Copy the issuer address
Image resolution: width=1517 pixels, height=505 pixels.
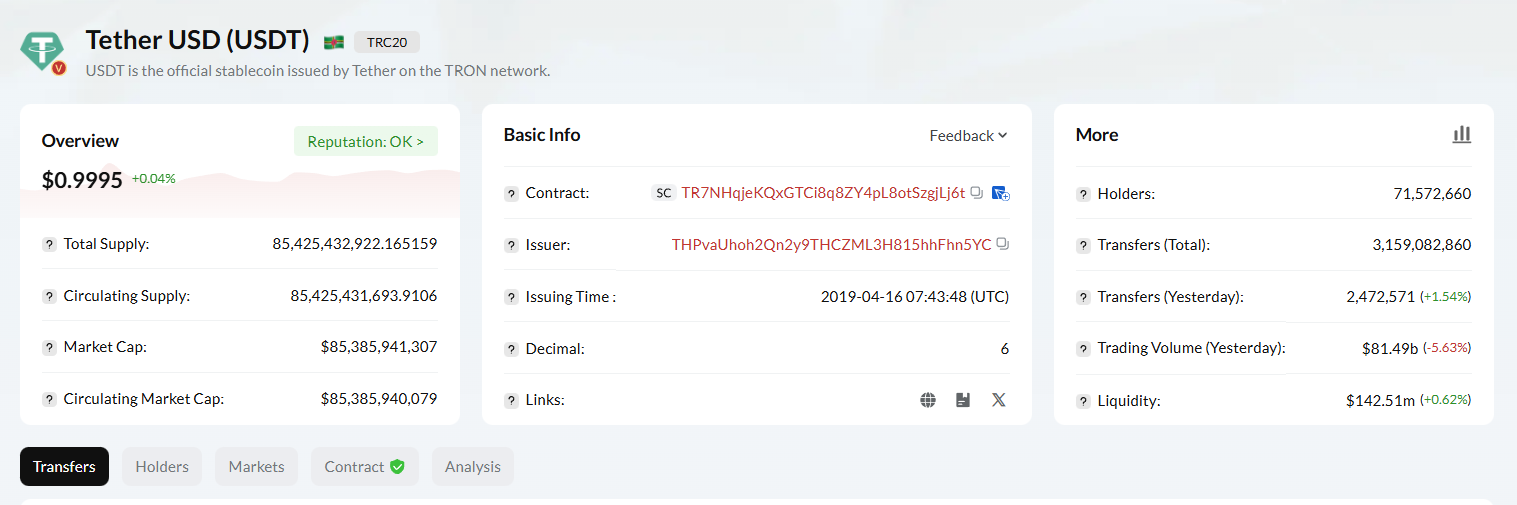pos(1003,244)
